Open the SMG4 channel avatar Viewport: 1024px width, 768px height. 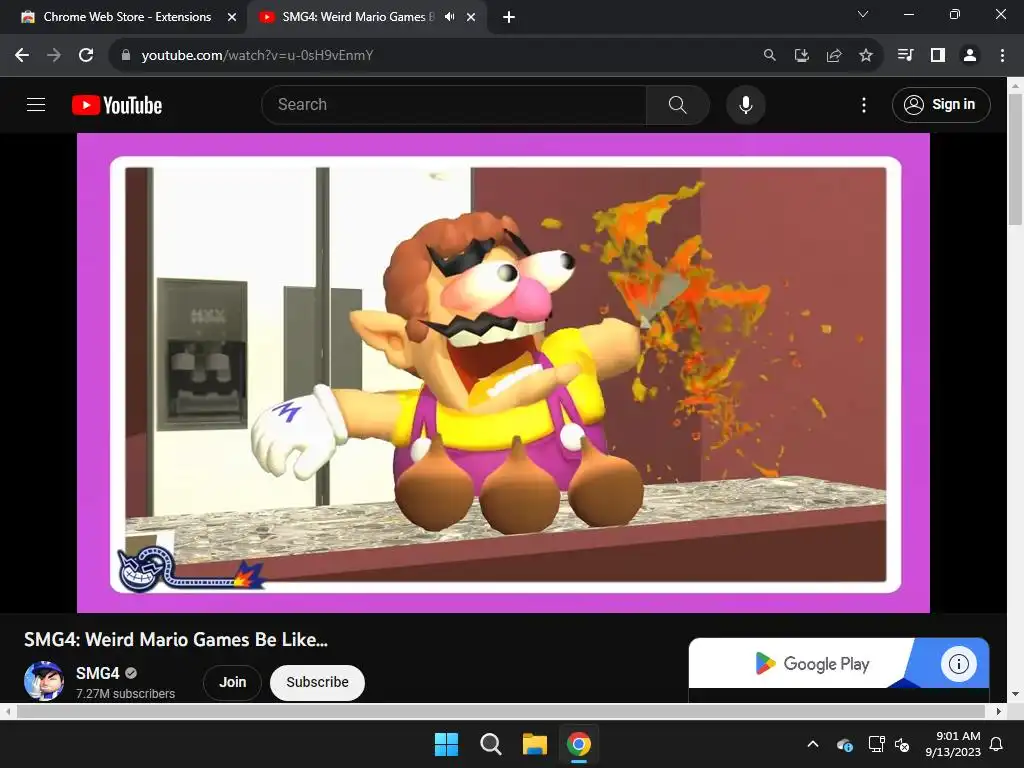44,680
